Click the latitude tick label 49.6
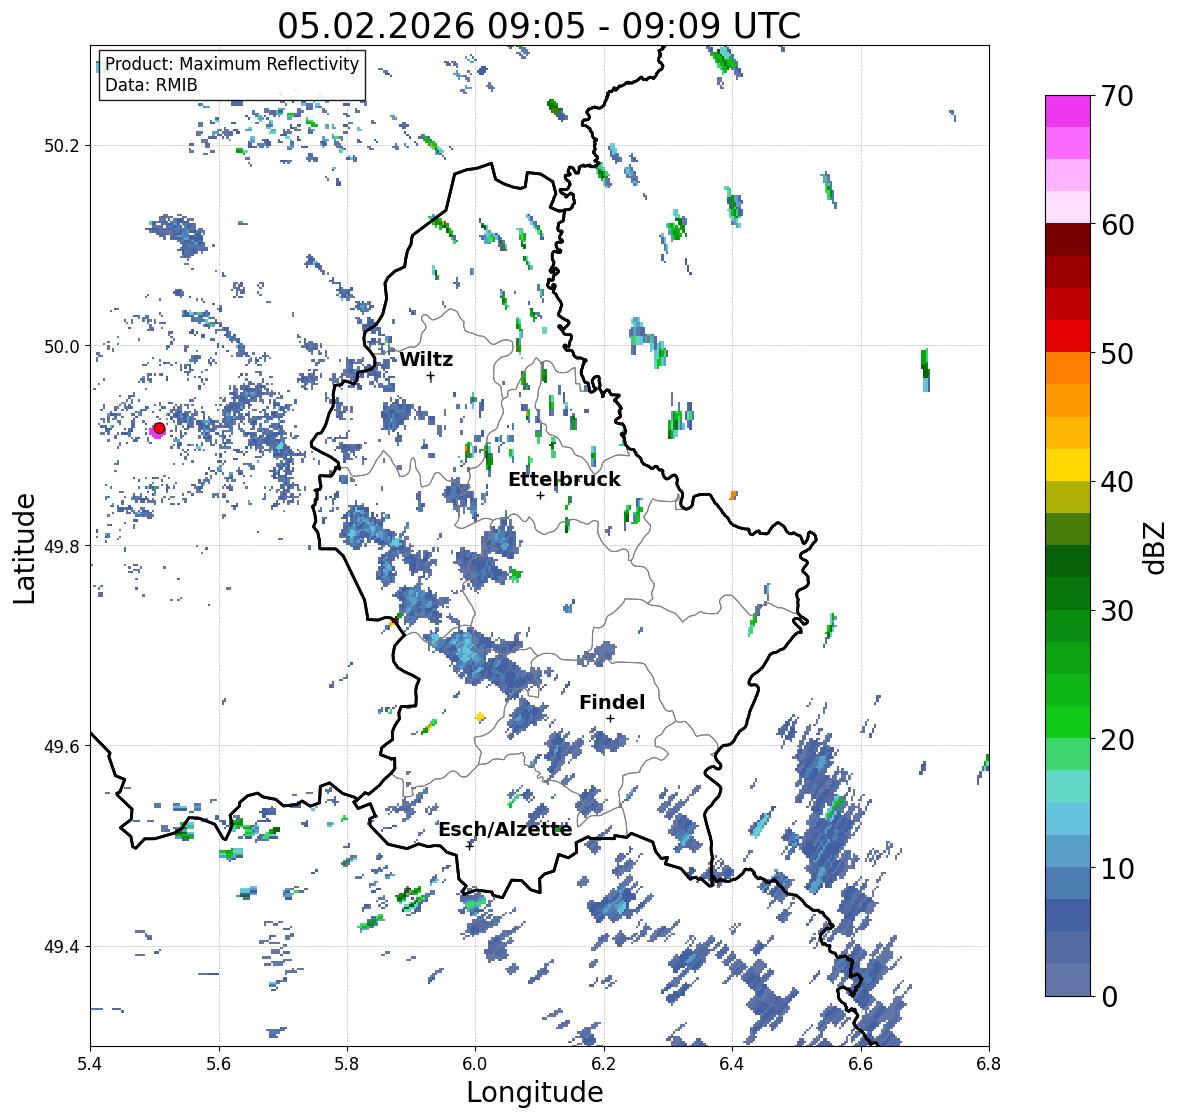The image size is (1179, 1117). (62, 746)
